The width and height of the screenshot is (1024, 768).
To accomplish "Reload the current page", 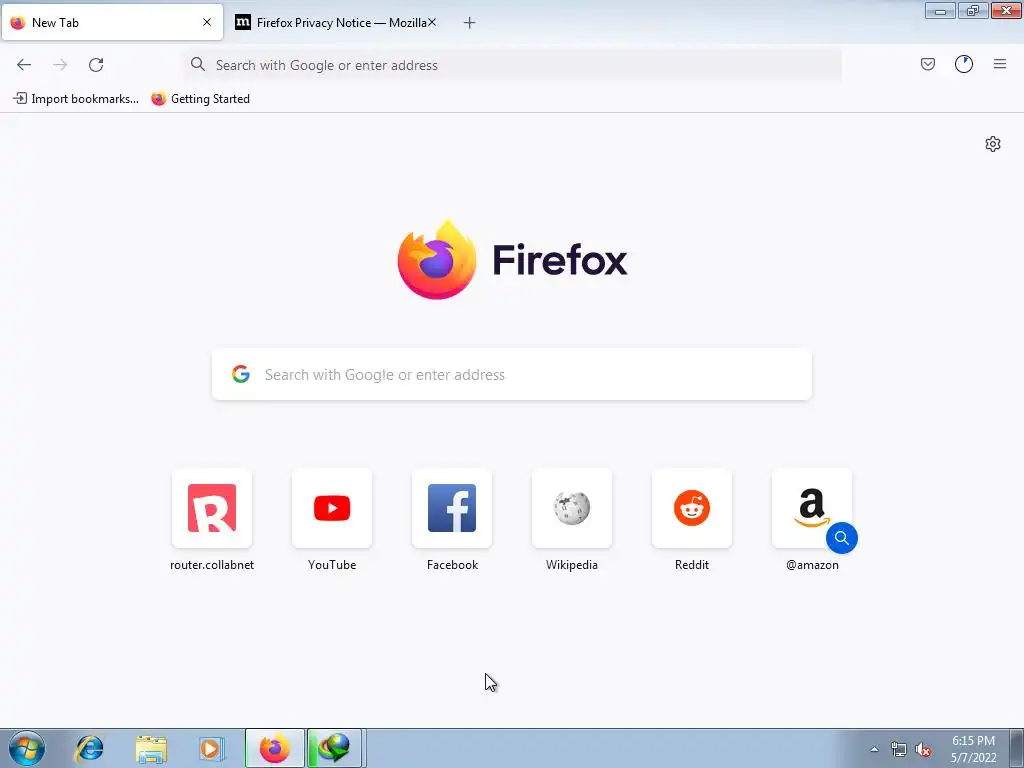I will click(96, 65).
